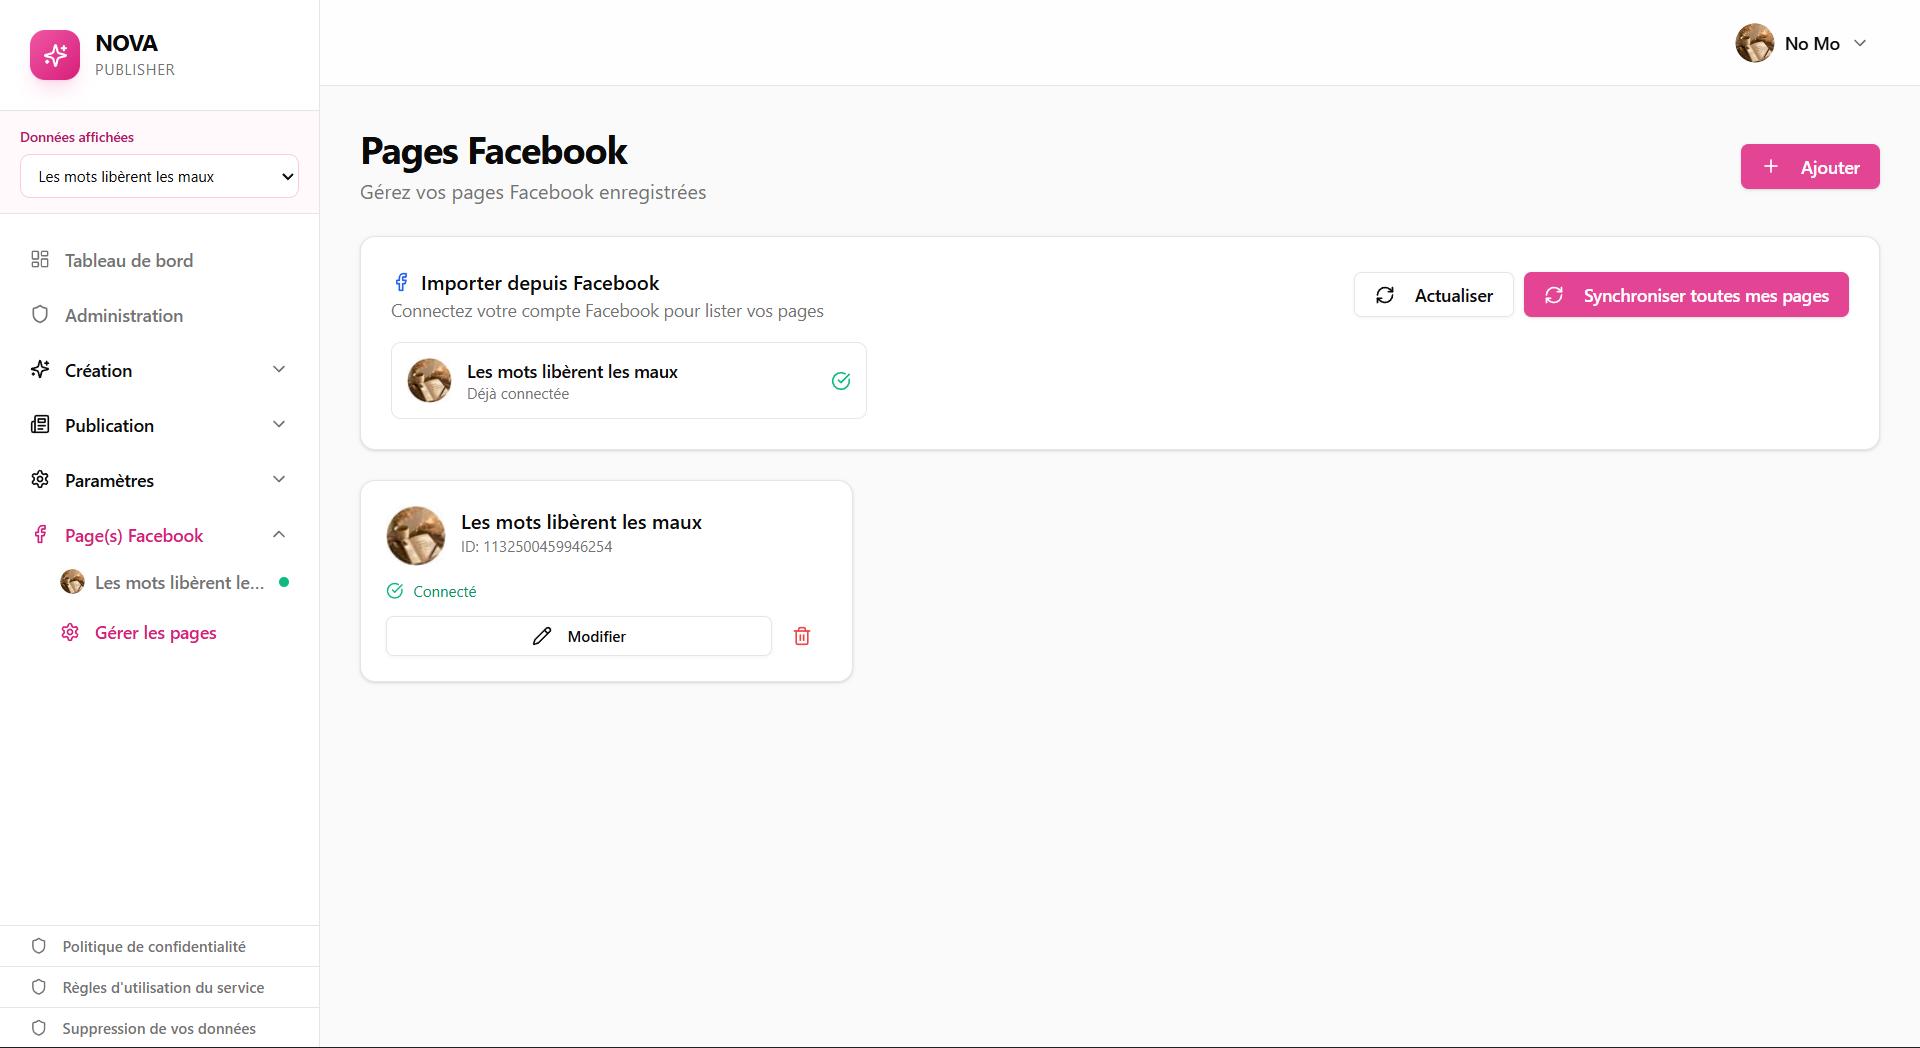Screen dimensions: 1920x1048
Task: Click the shield icon by Suppression de vos données
Action: (39, 1028)
